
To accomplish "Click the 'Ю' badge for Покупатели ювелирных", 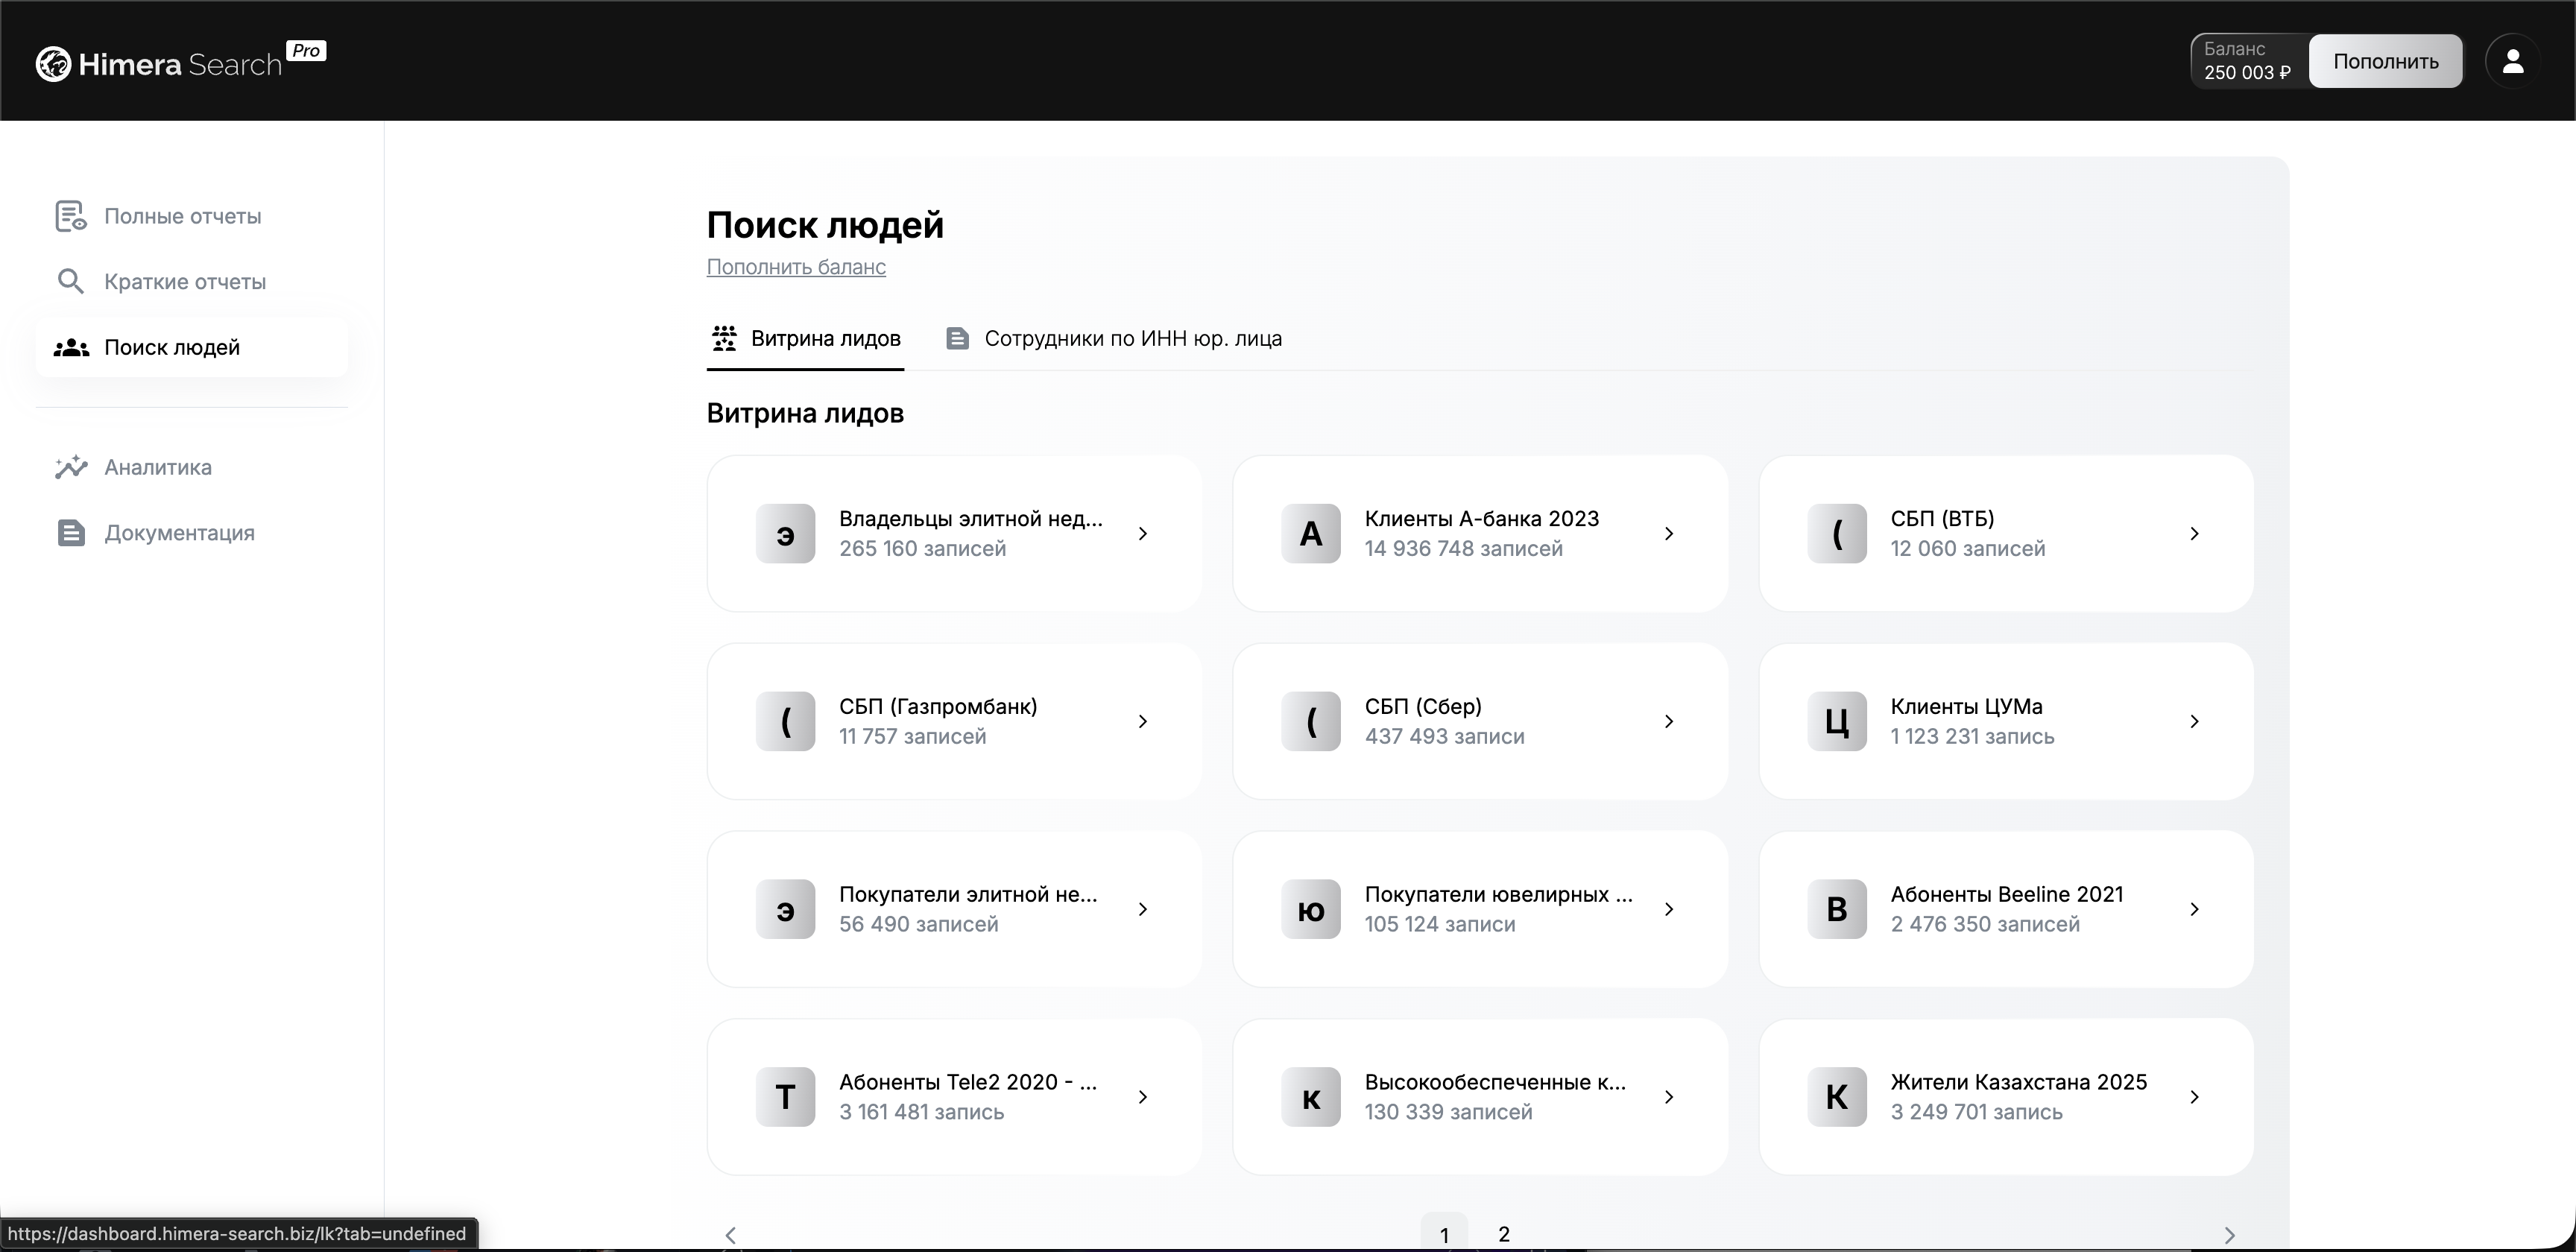I will tap(1311, 909).
